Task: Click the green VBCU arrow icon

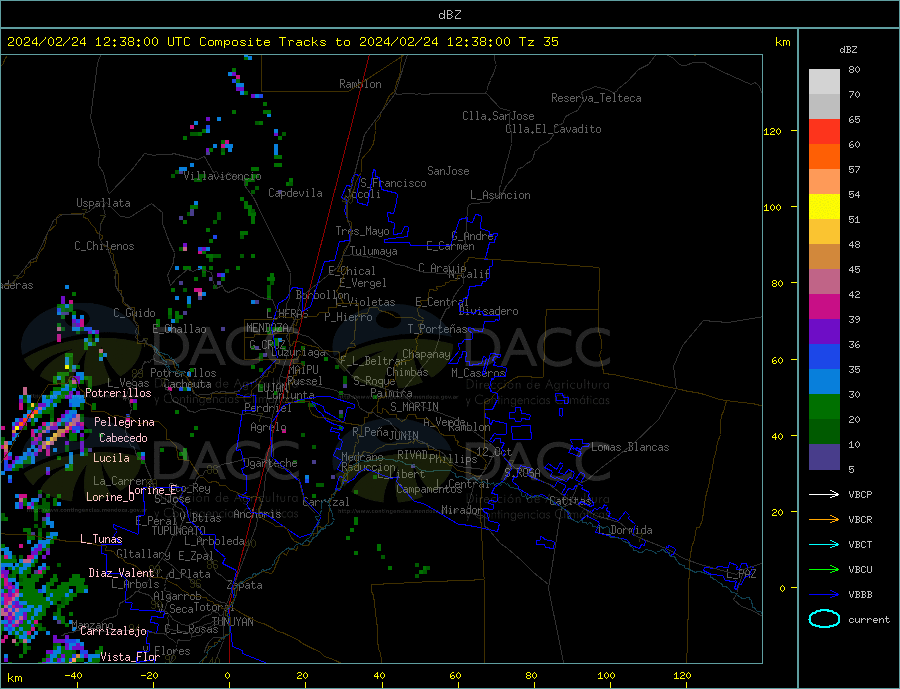Action: 824,570
